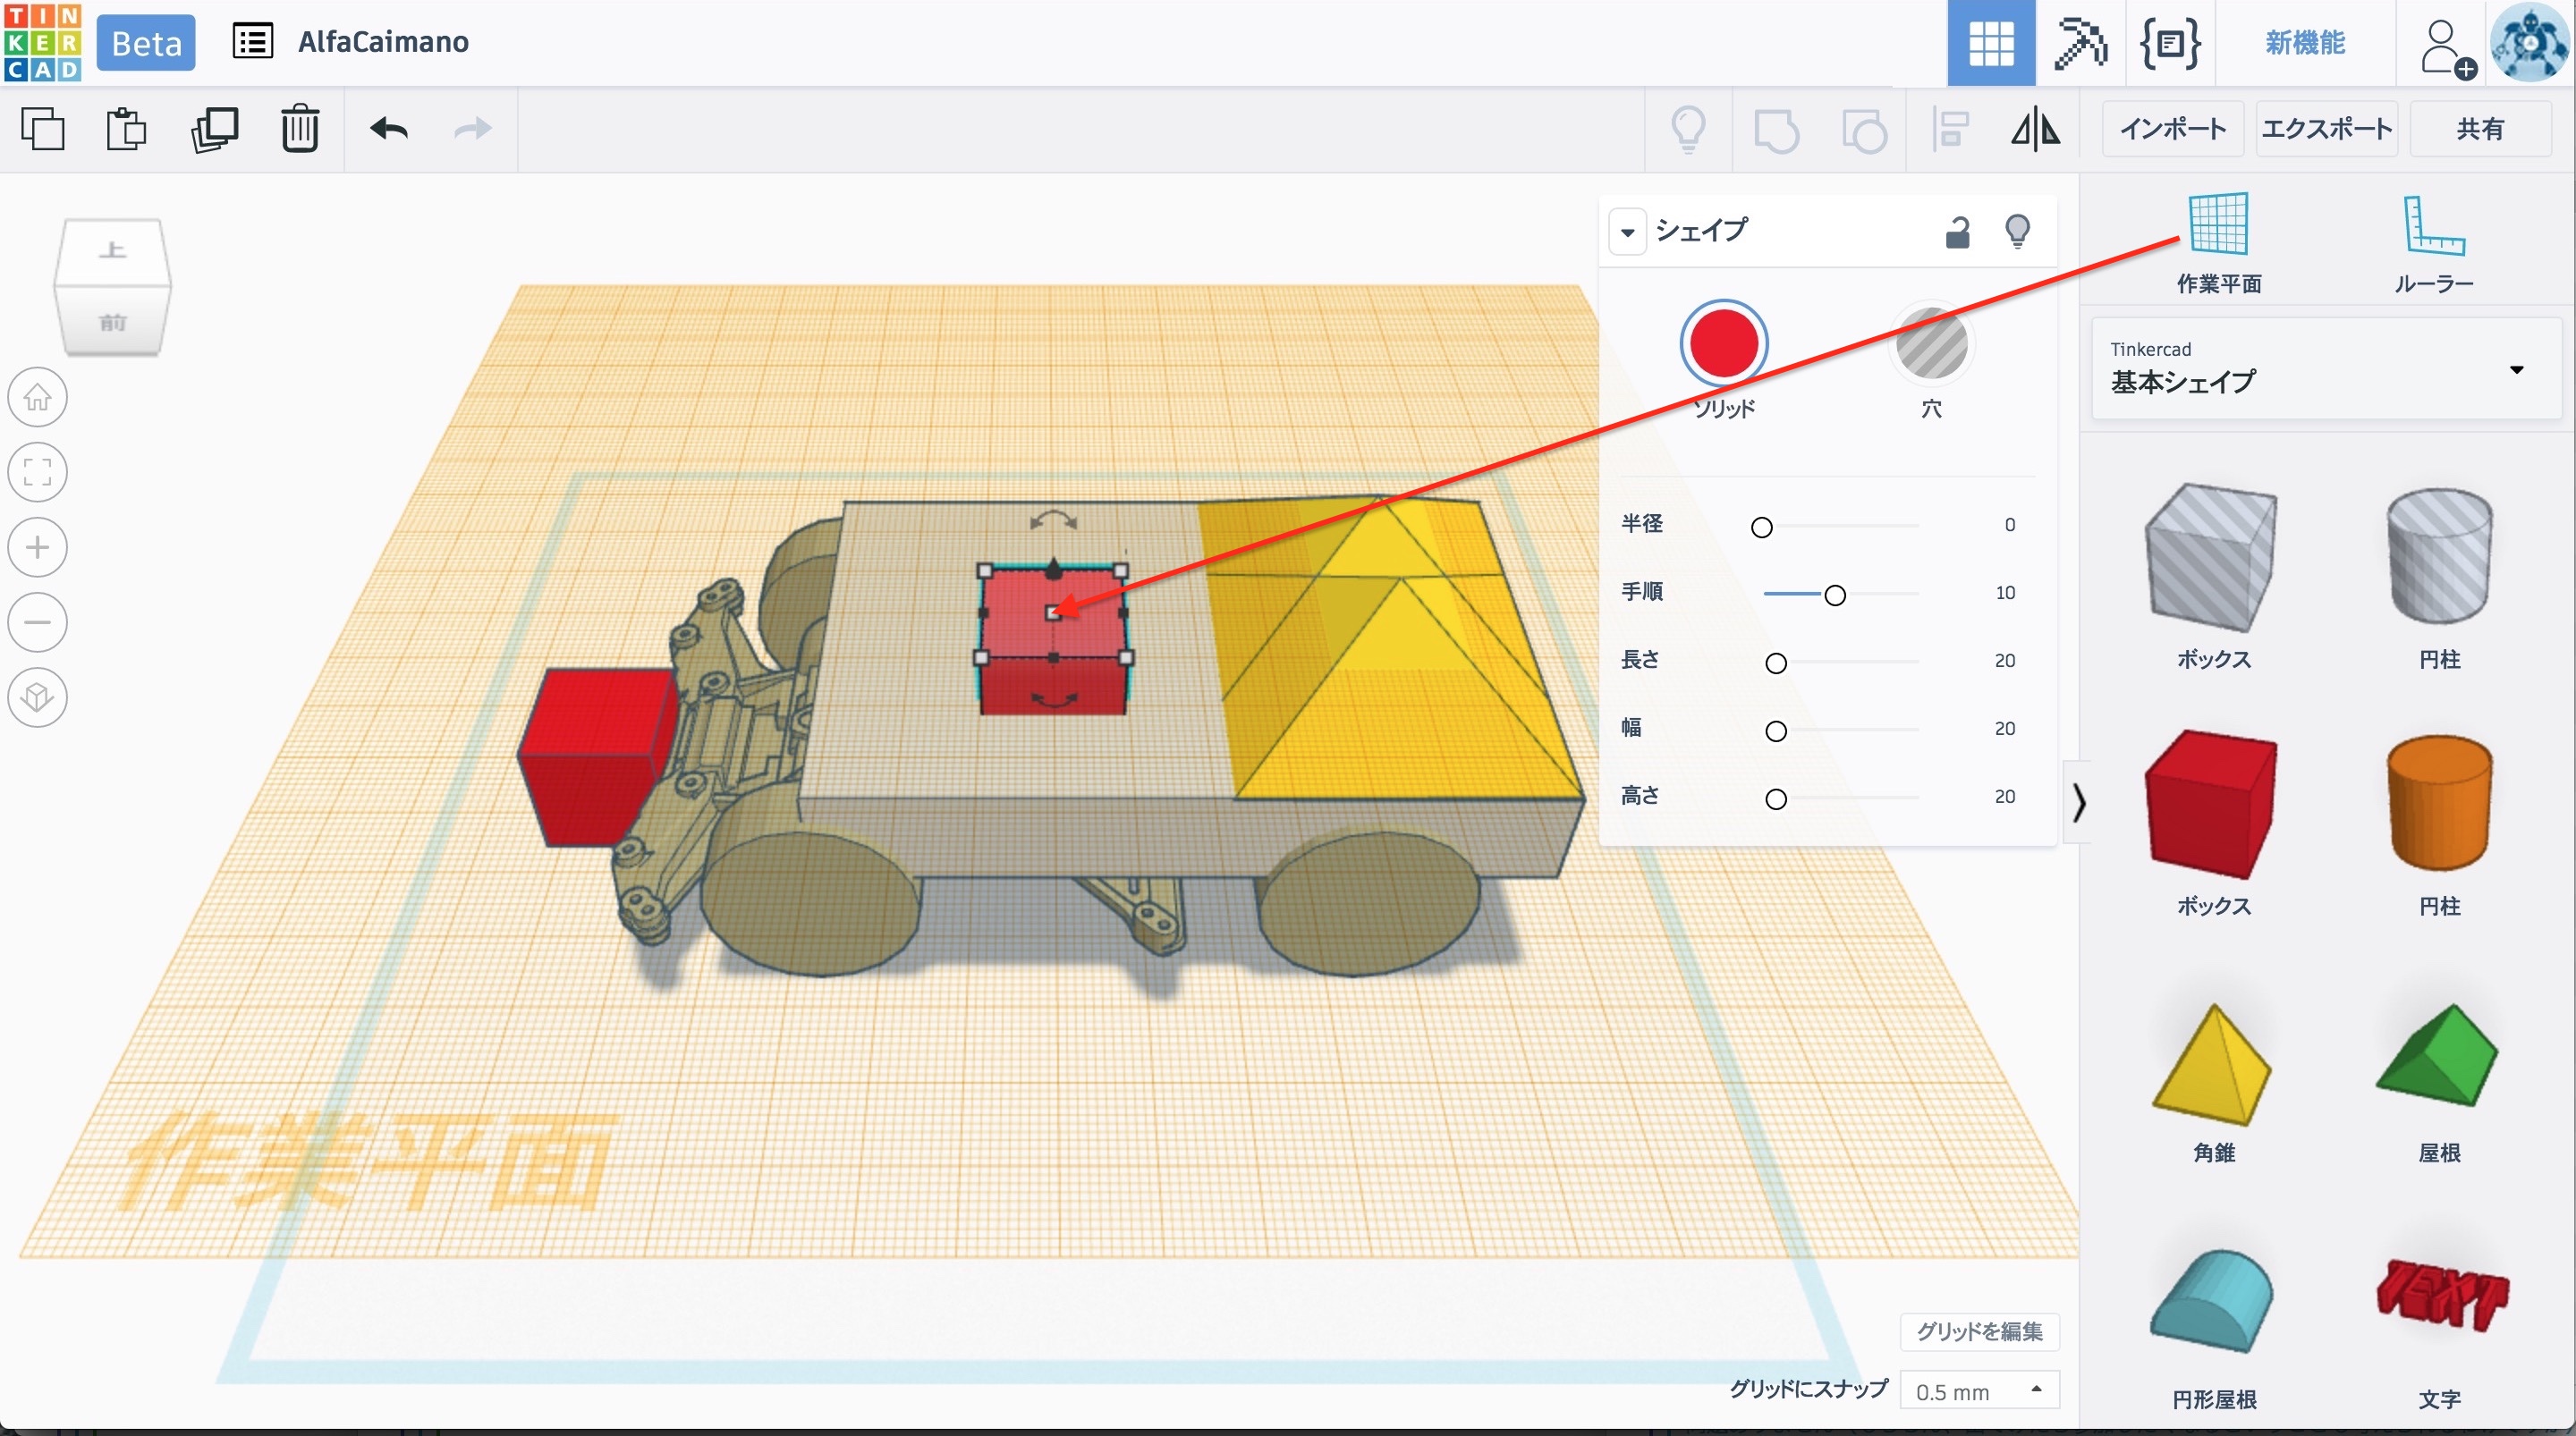The width and height of the screenshot is (2576, 1436).
Task: Switch shape to hole (穴) mode
Action: (x=1931, y=344)
